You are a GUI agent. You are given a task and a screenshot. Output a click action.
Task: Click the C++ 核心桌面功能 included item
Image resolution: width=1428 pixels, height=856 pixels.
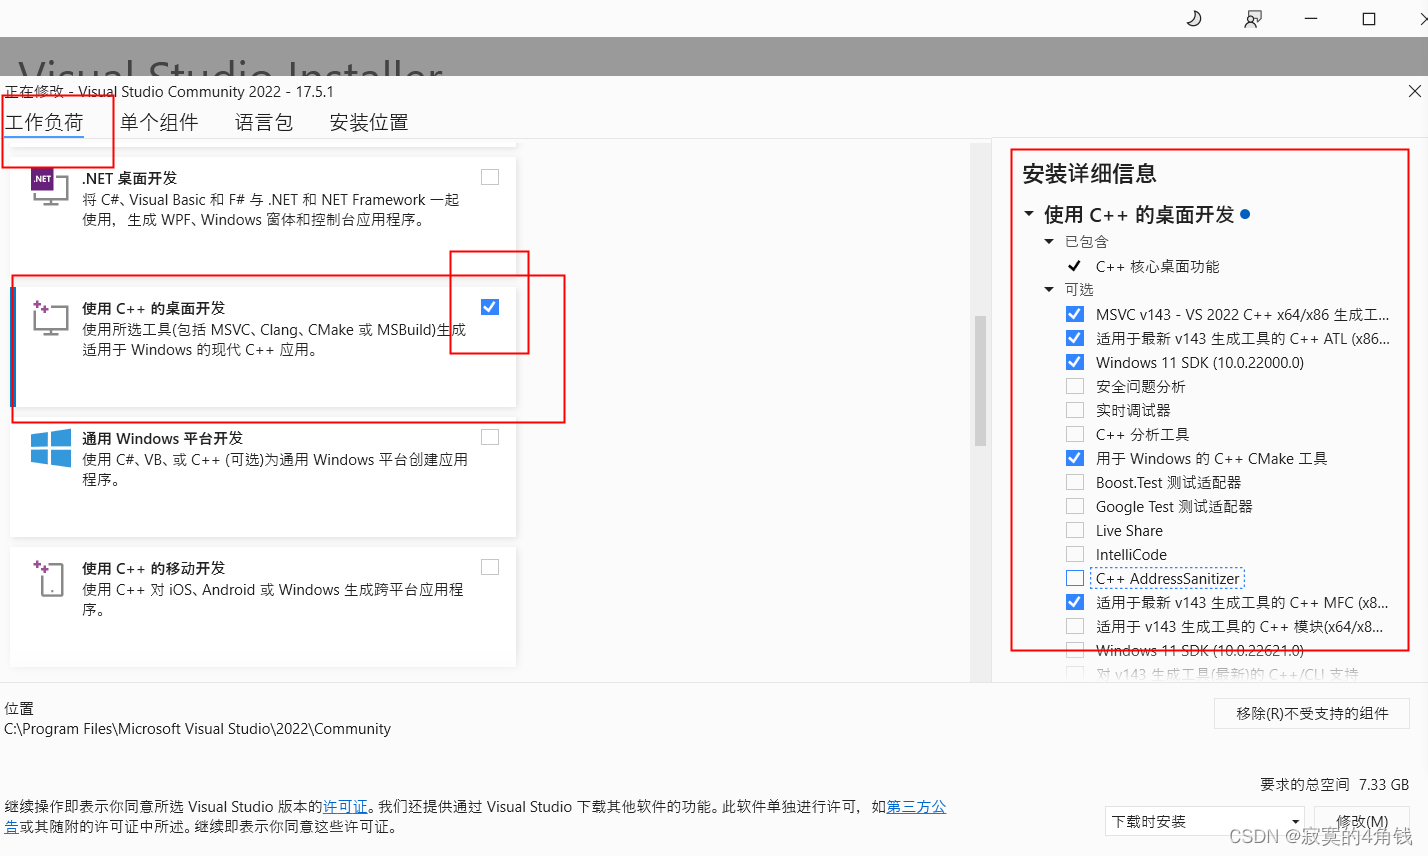tap(1157, 266)
